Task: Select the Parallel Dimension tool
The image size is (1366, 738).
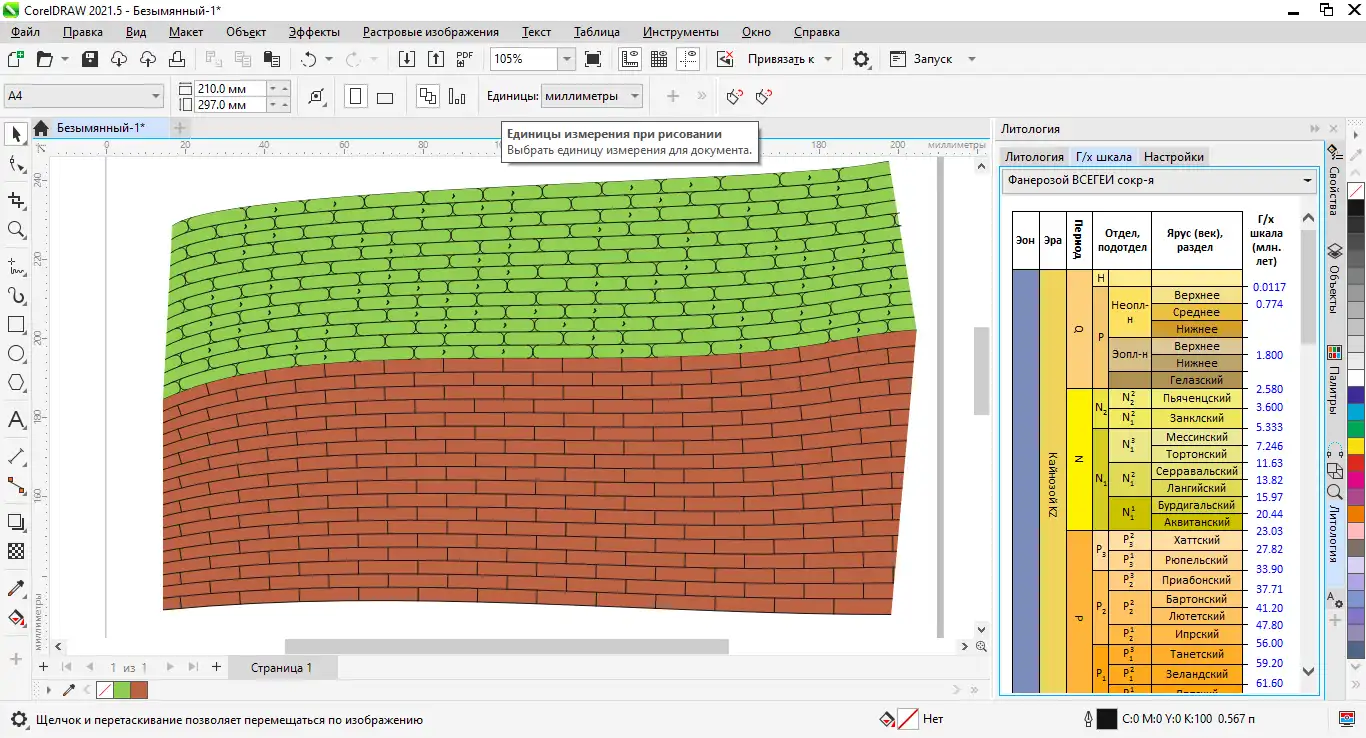Action: (x=16, y=455)
